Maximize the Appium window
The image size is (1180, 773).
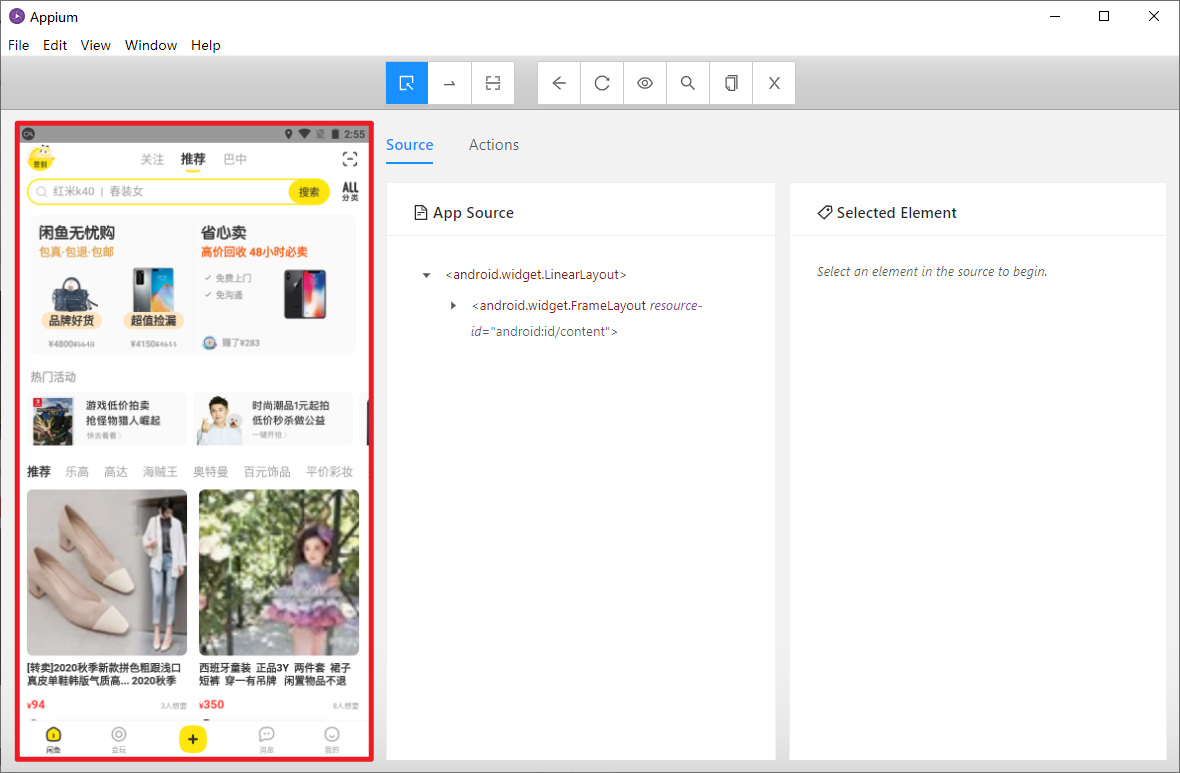pyautogui.click(x=1104, y=17)
